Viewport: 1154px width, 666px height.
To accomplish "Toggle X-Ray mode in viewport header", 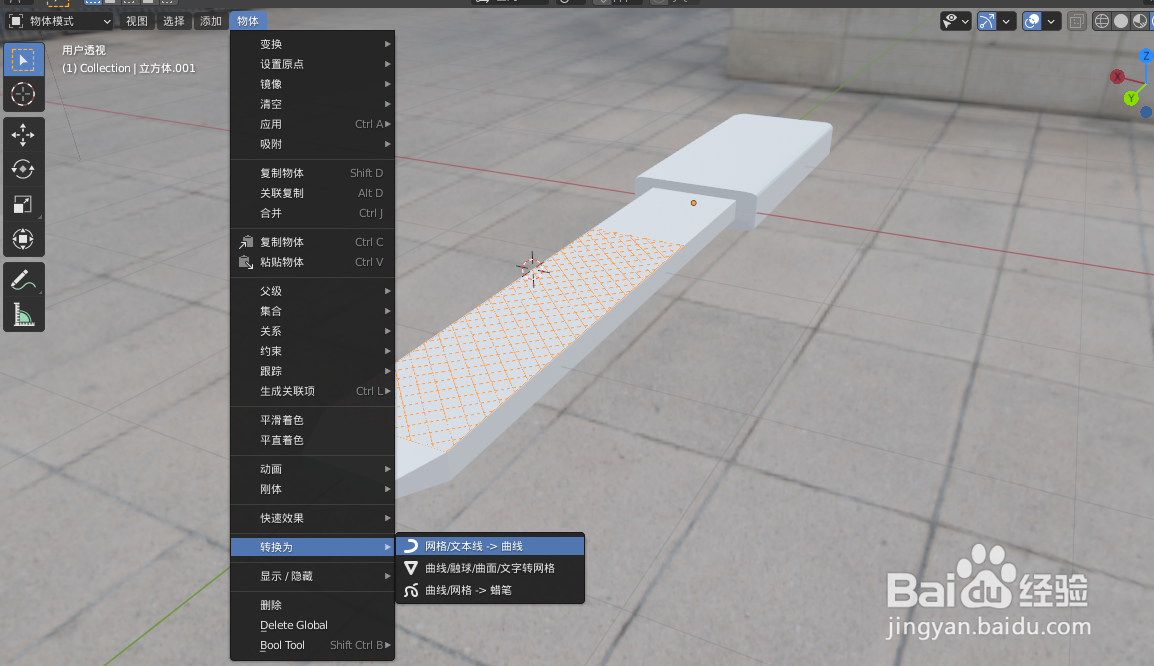I will 1077,20.
